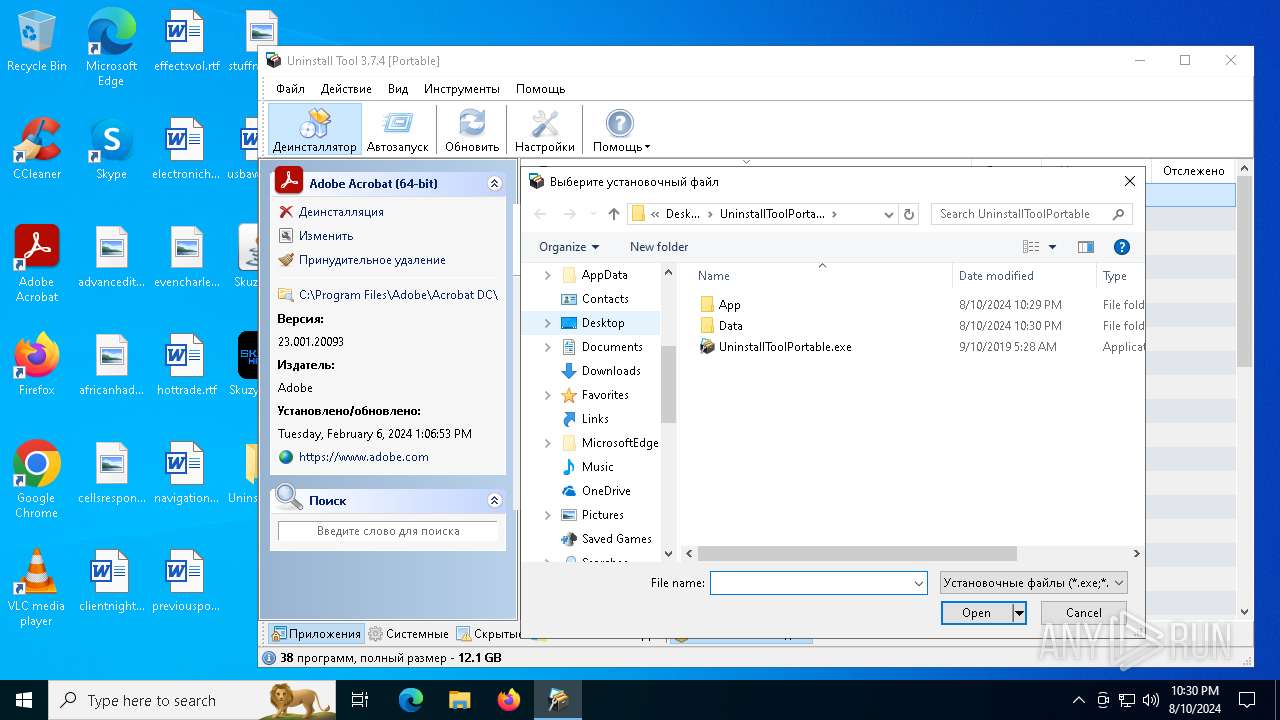Viewport: 1280px width, 720px height.
Task: Click the file list horizontal scrollbar
Action: tap(857, 554)
